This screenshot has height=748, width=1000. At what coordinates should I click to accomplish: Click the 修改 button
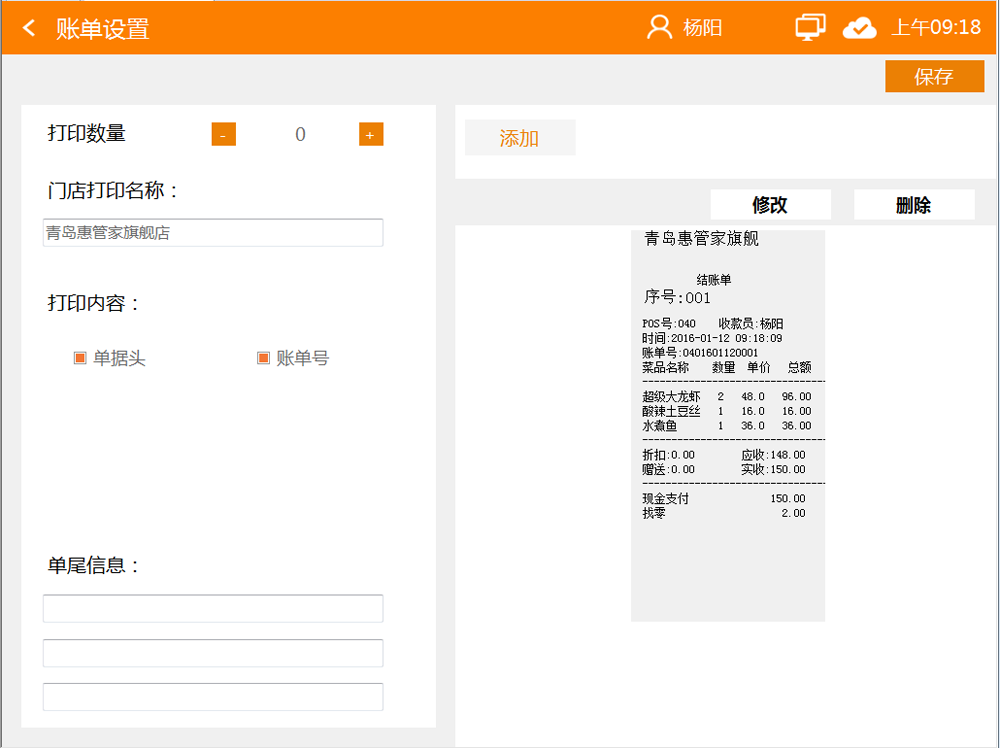coord(770,205)
